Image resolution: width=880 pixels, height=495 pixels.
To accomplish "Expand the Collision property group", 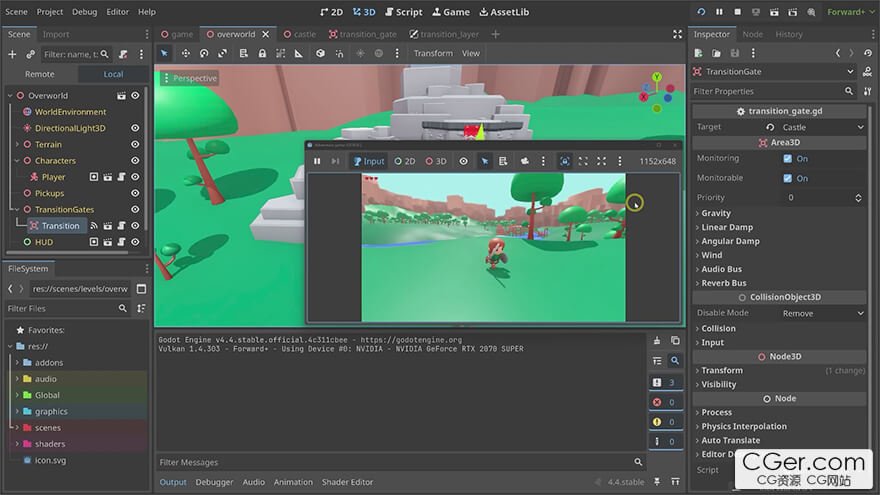I will click(718, 328).
